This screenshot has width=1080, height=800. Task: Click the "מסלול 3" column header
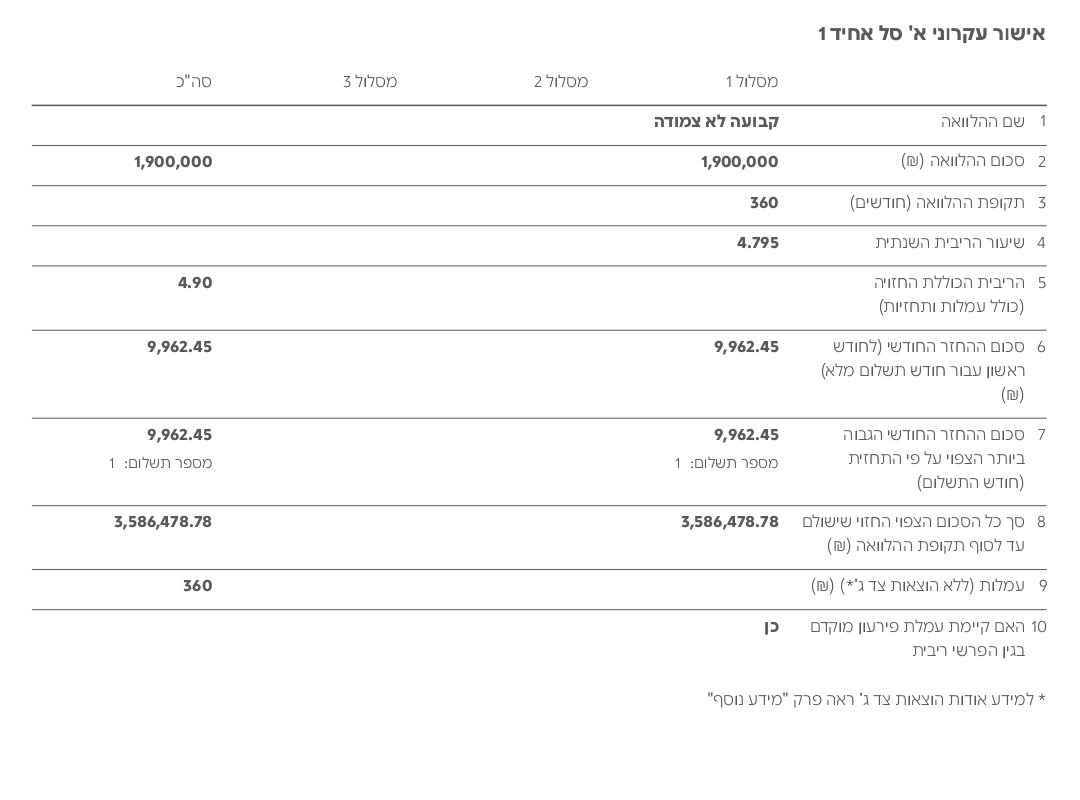pos(370,82)
